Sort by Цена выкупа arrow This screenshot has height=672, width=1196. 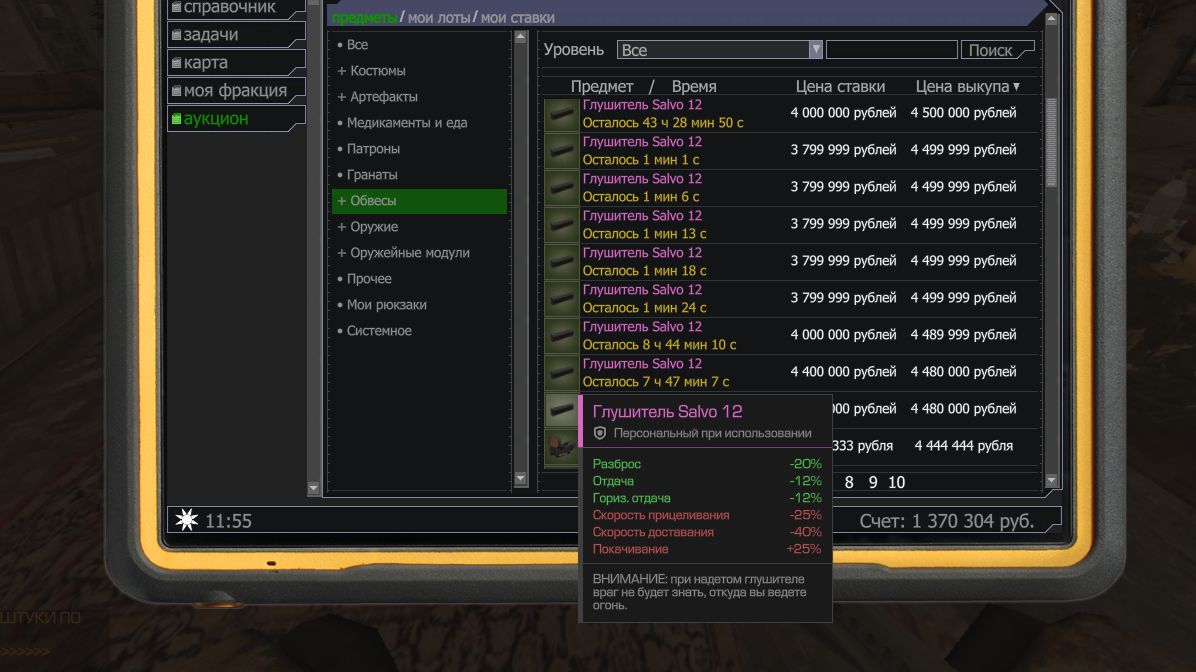1016,87
